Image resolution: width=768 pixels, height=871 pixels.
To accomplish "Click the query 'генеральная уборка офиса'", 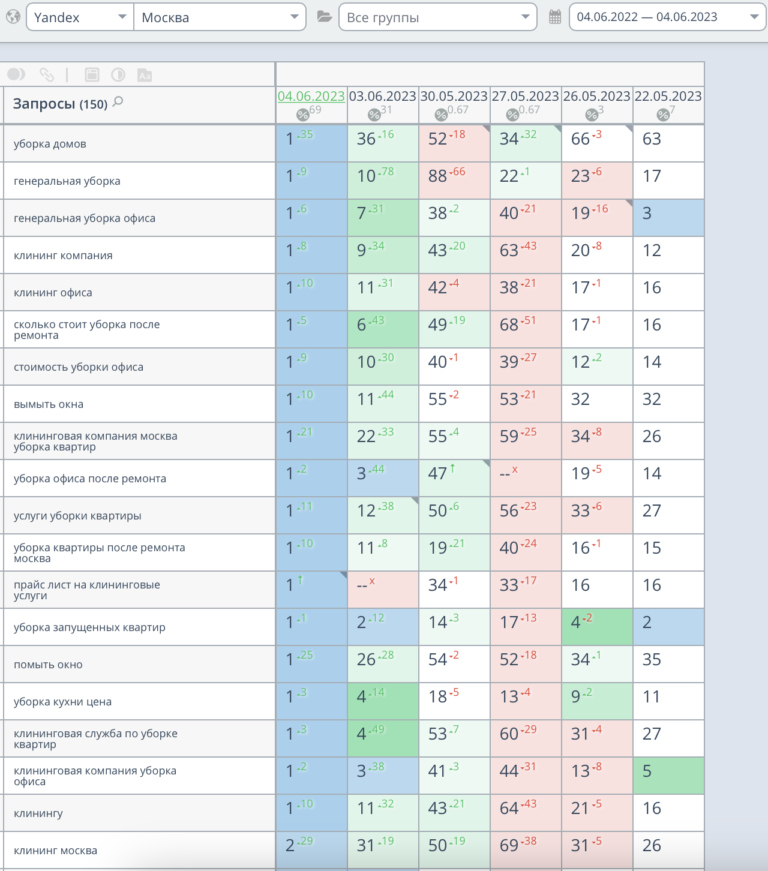I will 85,218.
